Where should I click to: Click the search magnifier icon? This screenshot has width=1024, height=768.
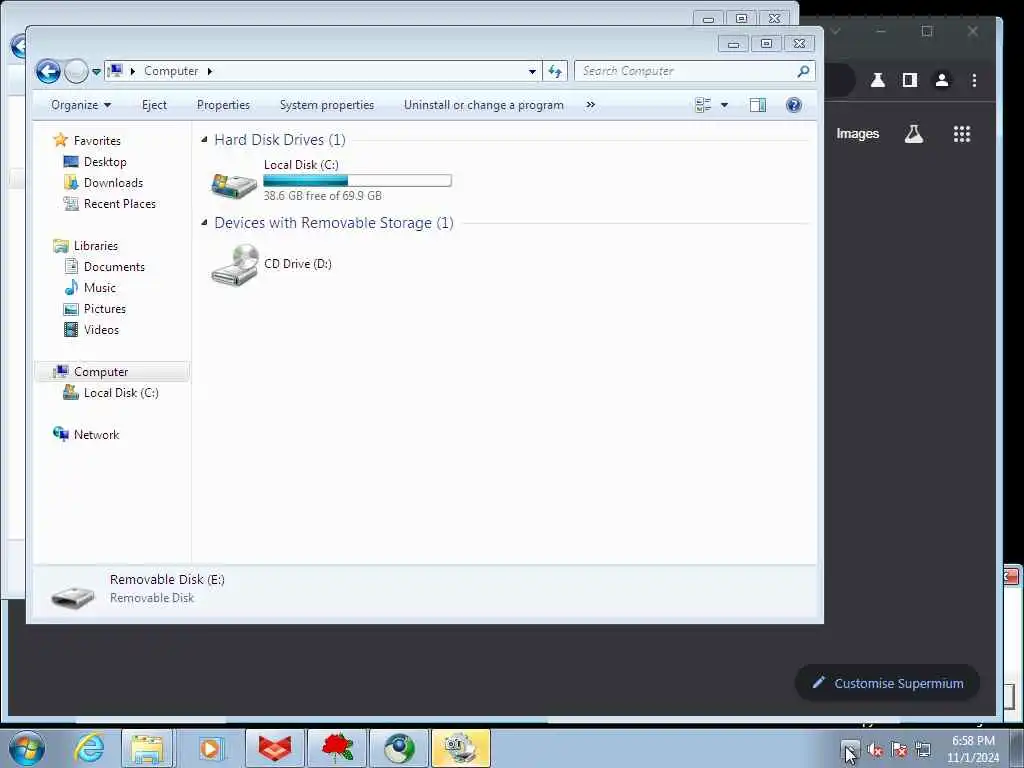pyautogui.click(x=804, y=71)
